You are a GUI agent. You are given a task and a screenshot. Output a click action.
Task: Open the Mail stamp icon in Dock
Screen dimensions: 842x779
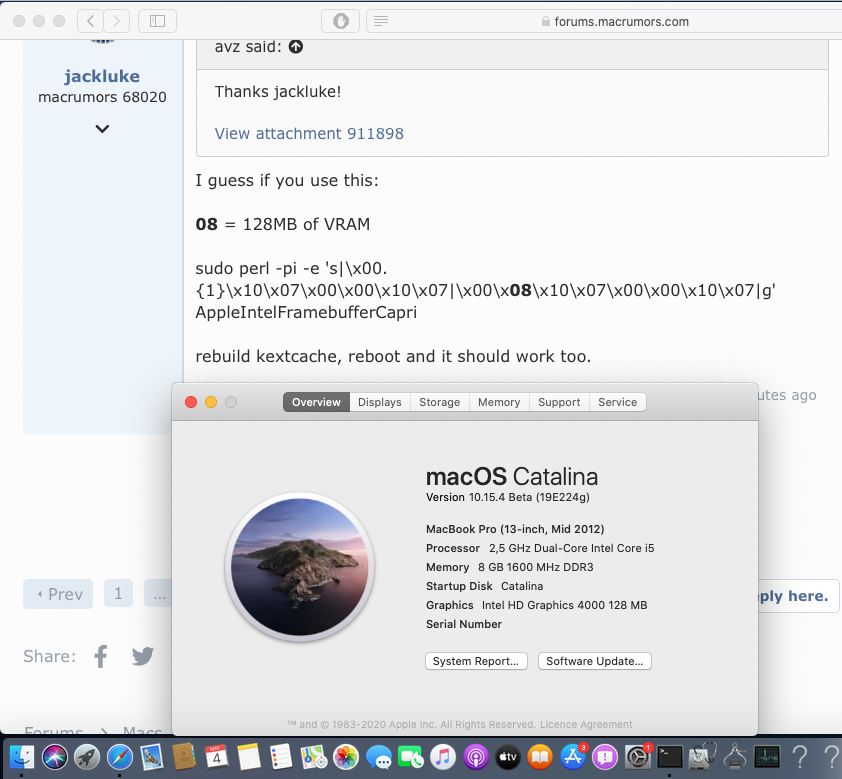[152, 757]
